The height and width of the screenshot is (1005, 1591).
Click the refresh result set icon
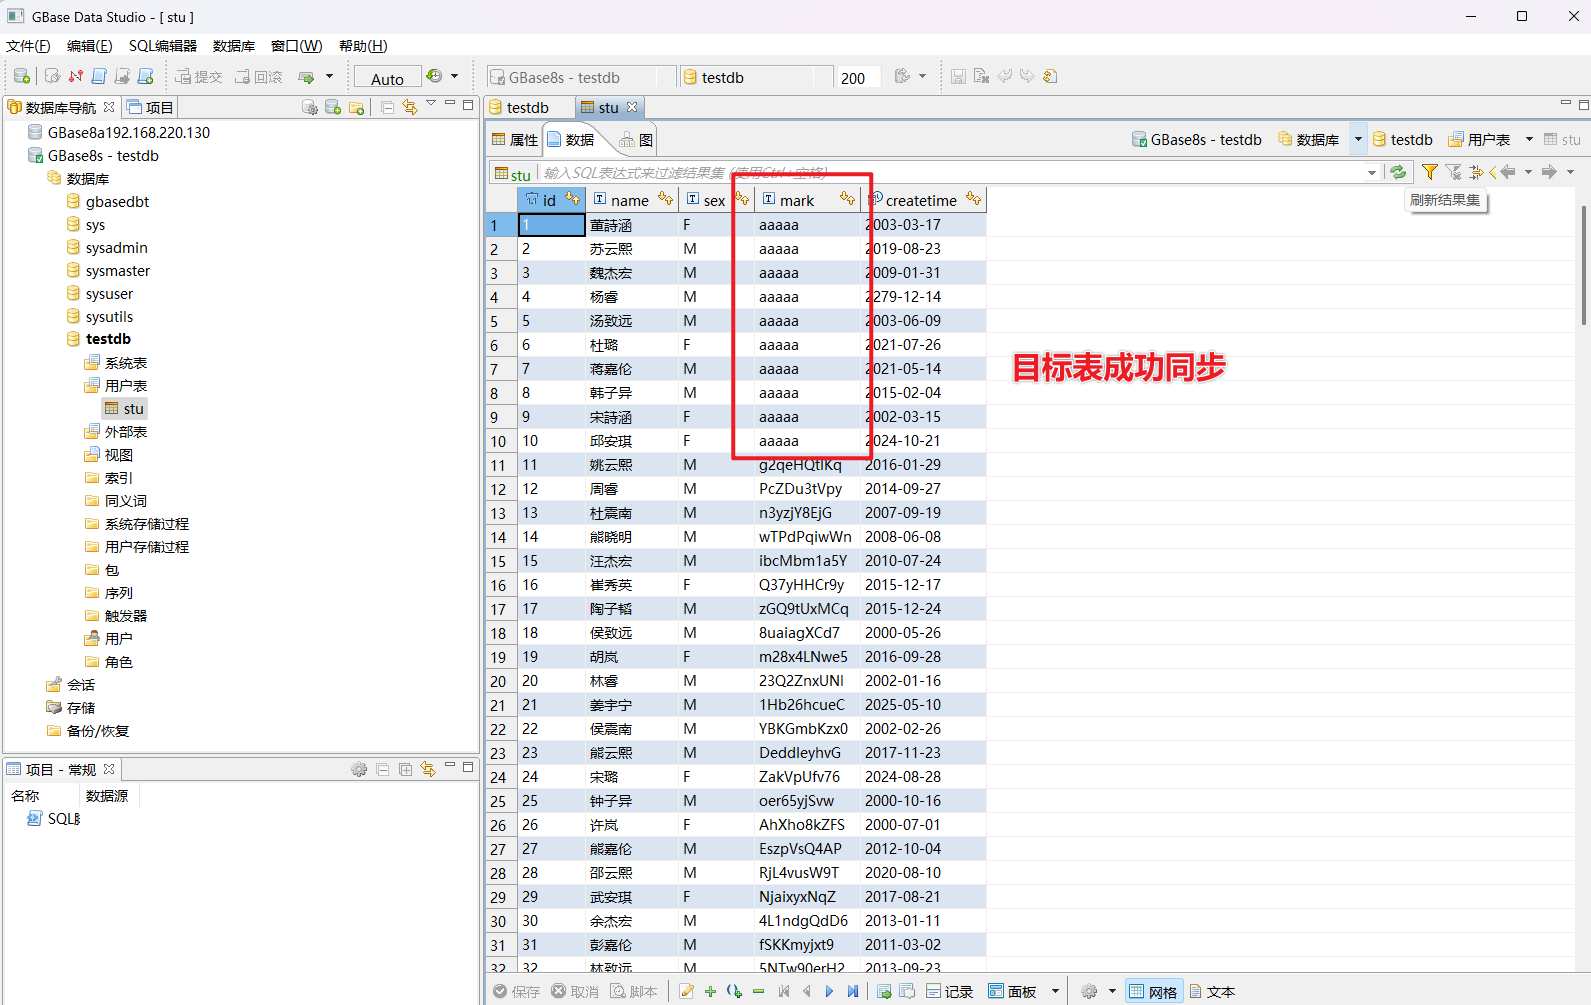(1398, 172)
